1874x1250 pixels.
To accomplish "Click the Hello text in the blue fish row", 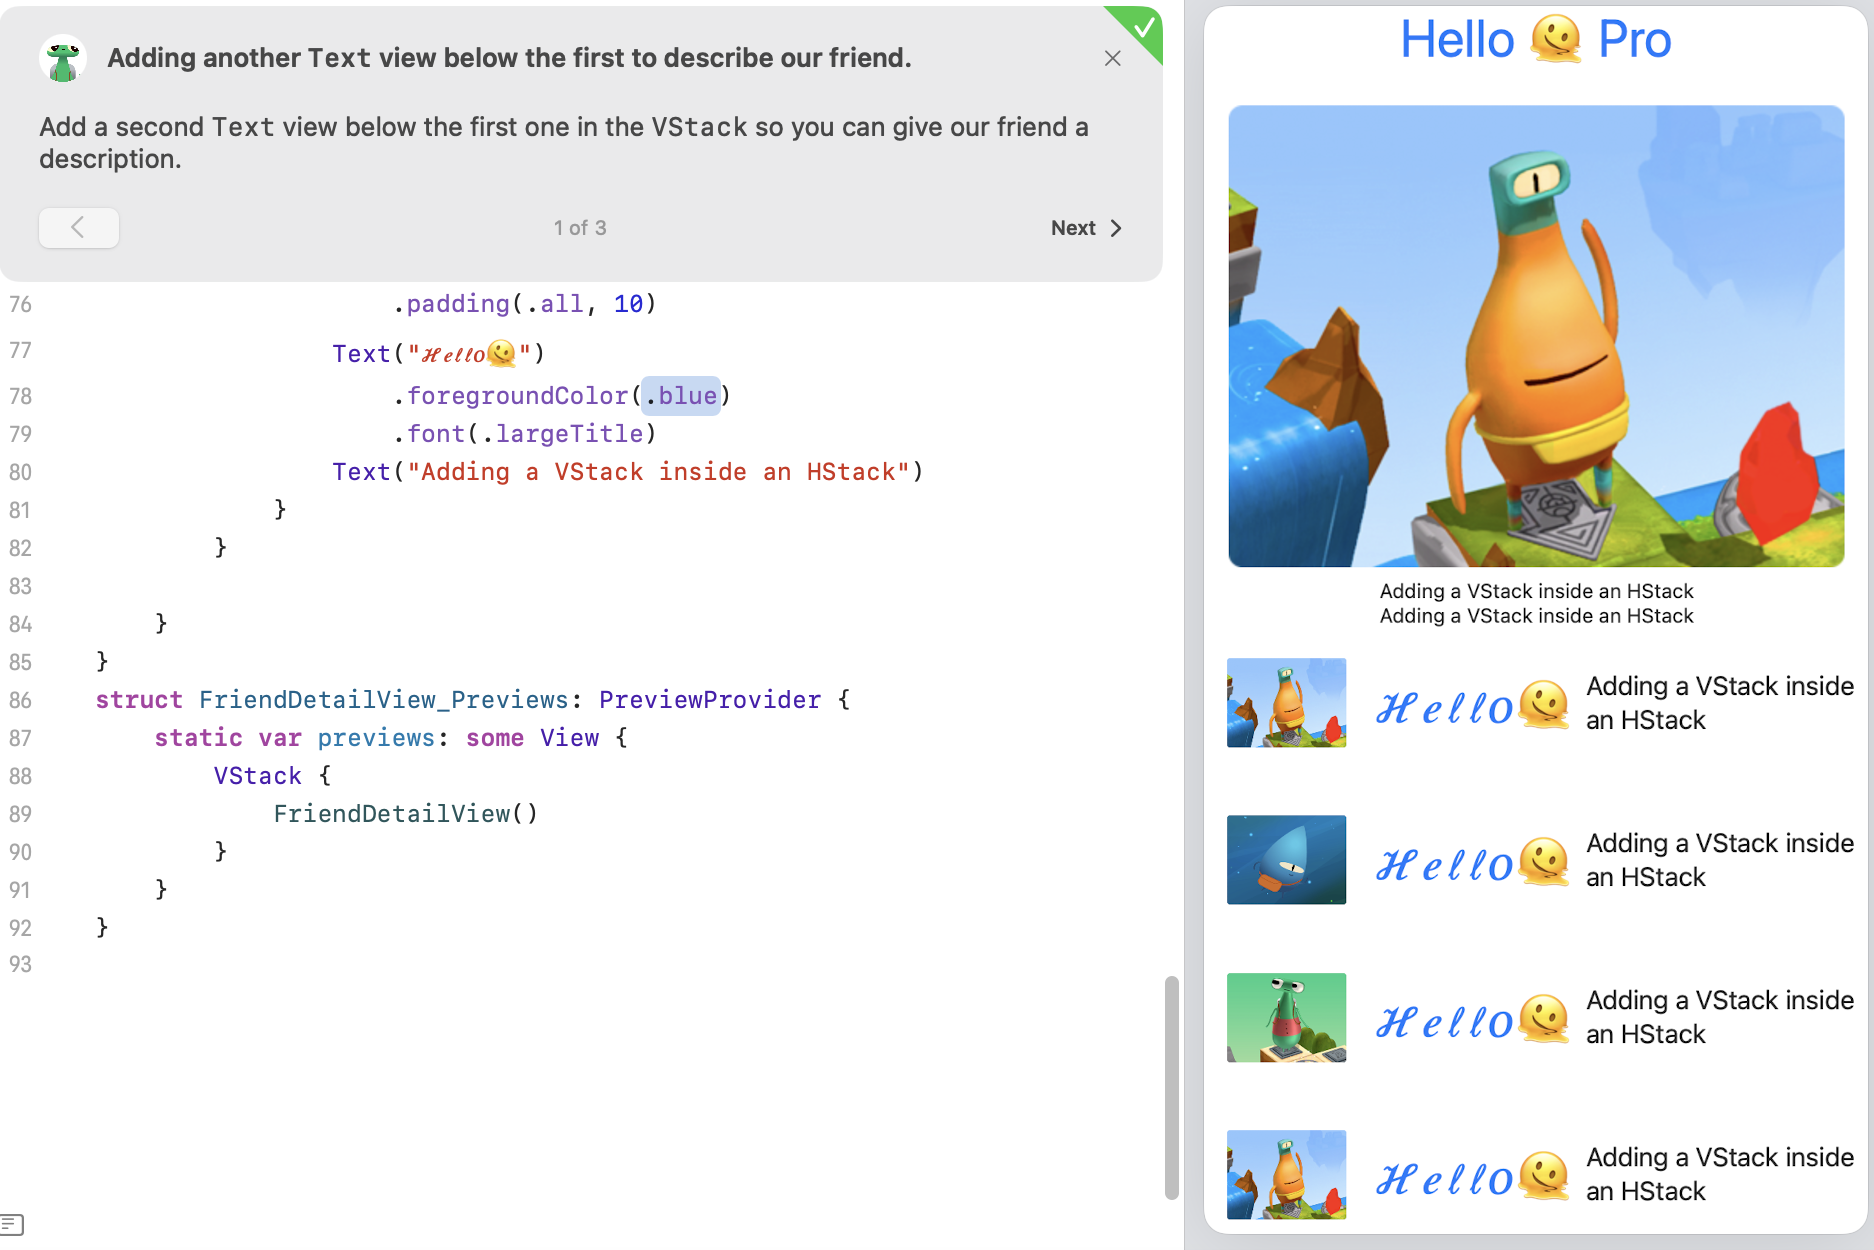I will point(1444,864).
